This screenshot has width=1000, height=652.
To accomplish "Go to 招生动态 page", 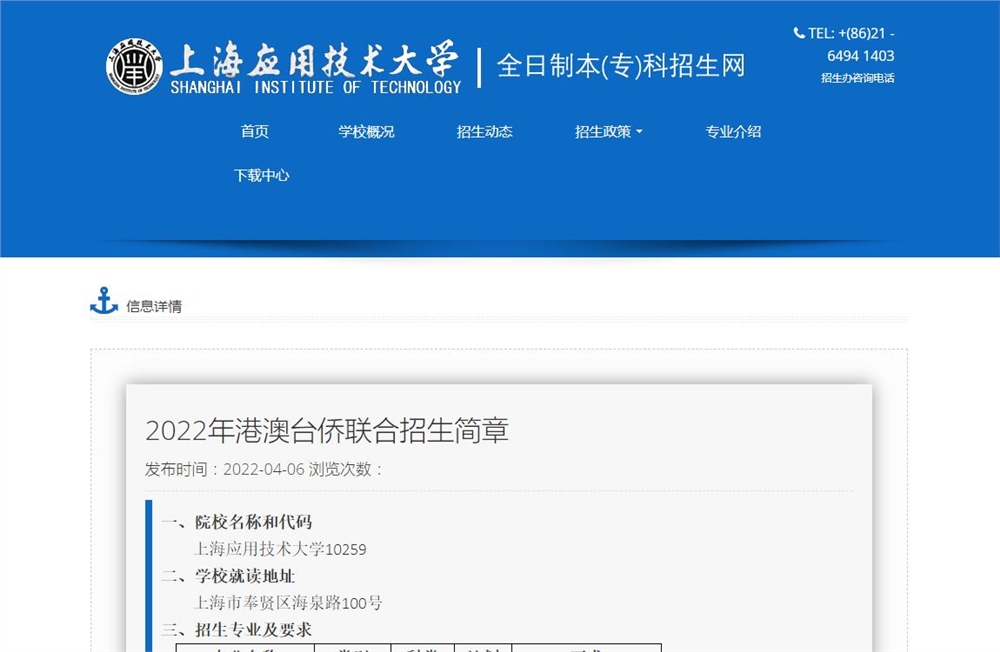I will click(484, 131).
